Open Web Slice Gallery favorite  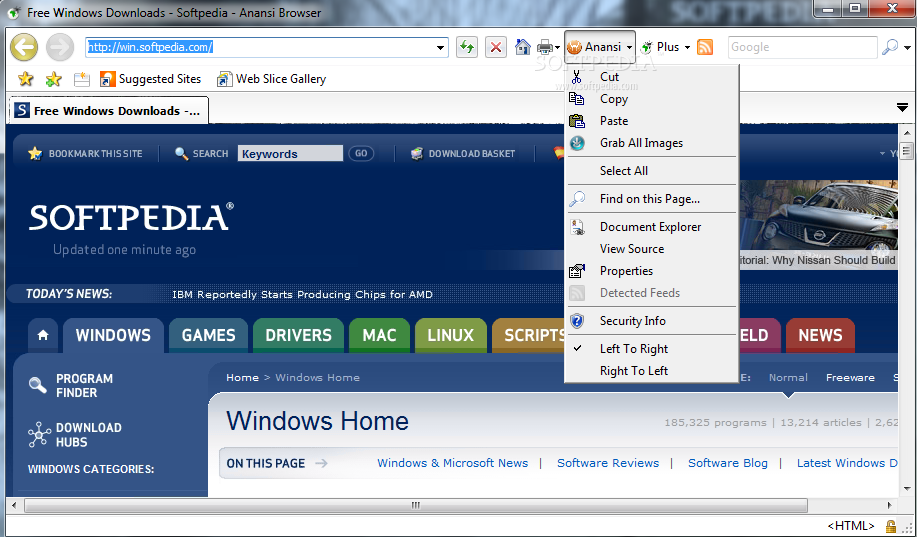tap(271, 79)
